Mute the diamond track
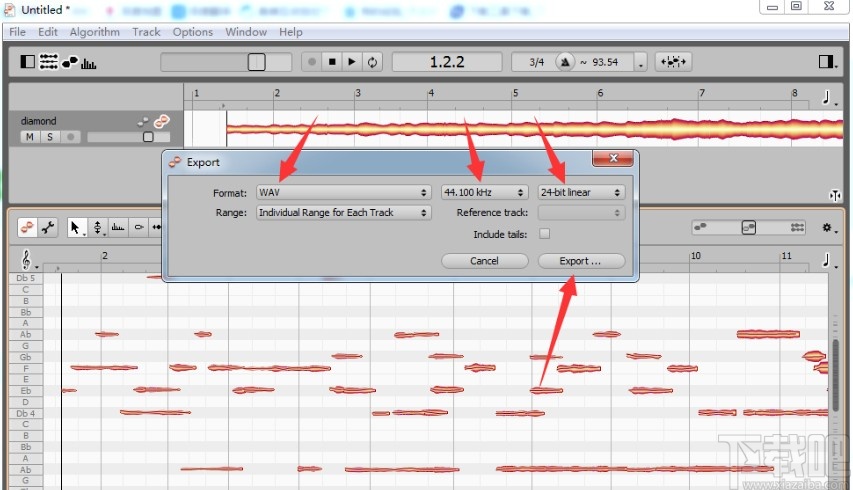Viewport: 853px width, 490px height. (29, 137)
